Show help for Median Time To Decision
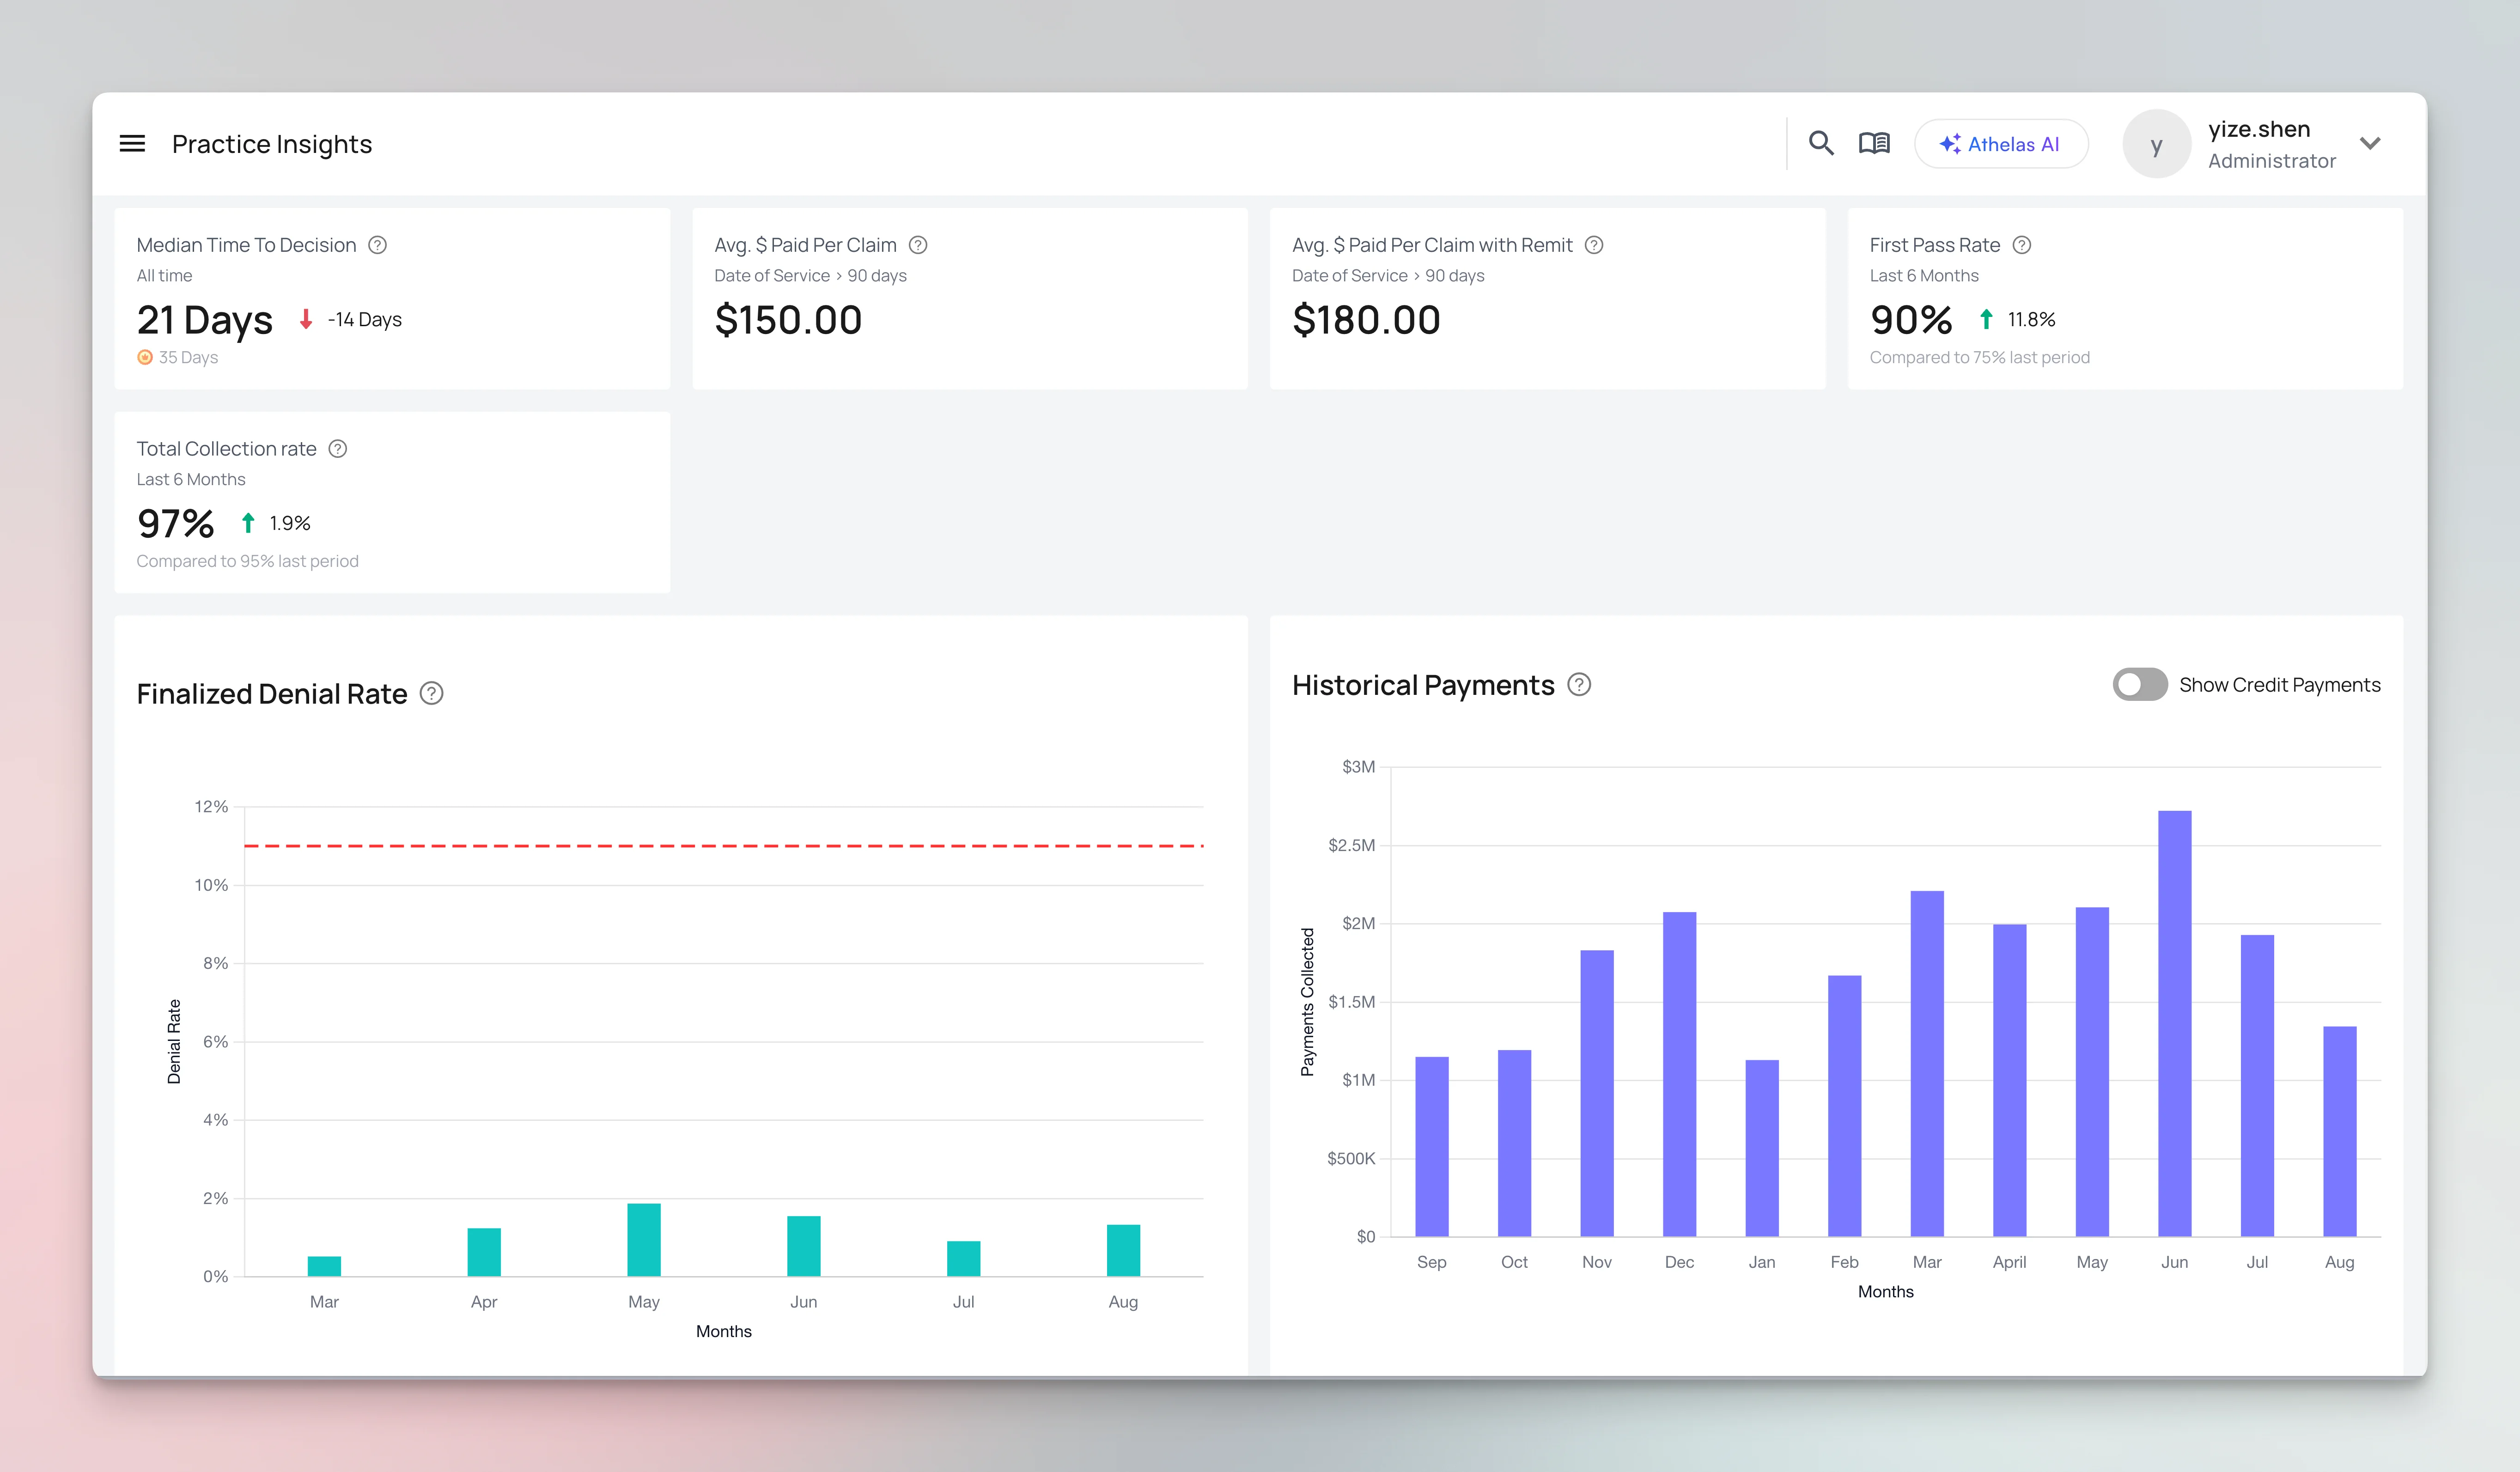This screenshot has width=2520, height=1472. 377,245
